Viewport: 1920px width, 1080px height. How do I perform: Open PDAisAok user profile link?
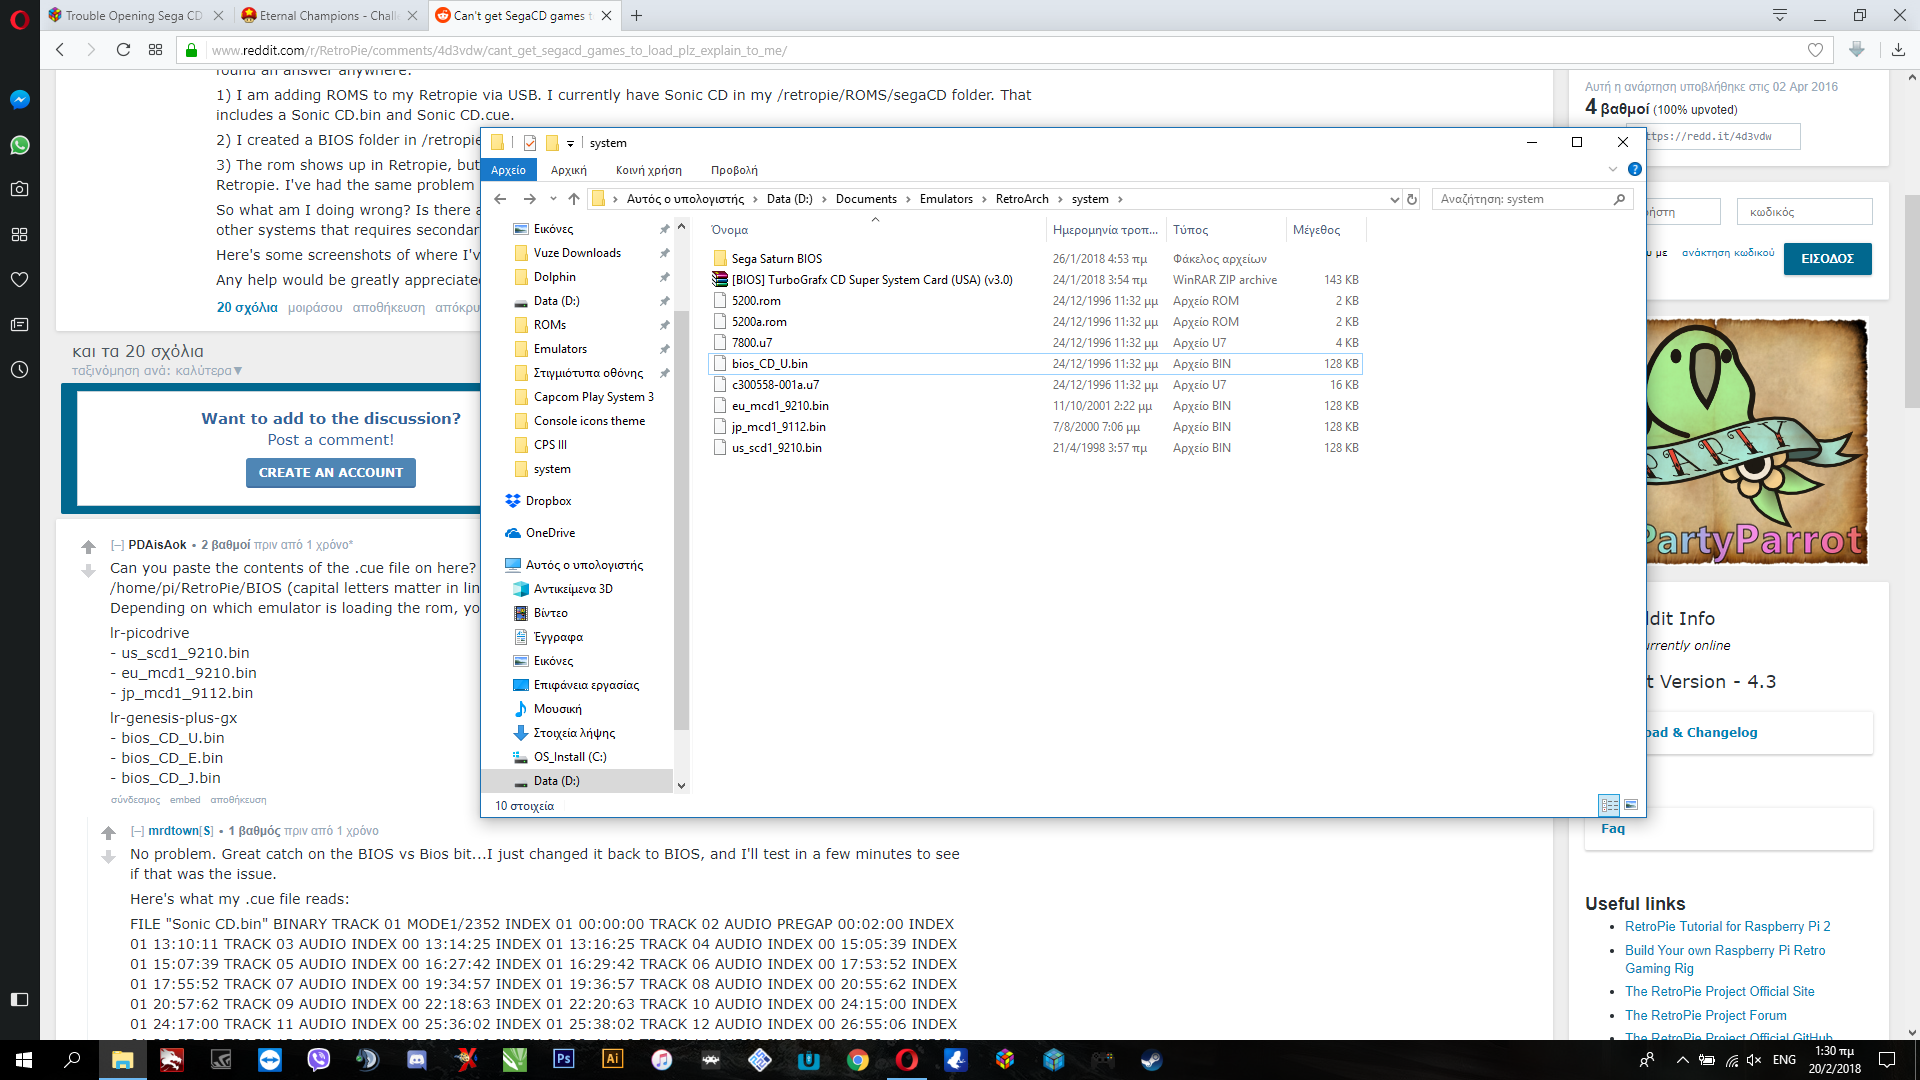pos(157,545)
